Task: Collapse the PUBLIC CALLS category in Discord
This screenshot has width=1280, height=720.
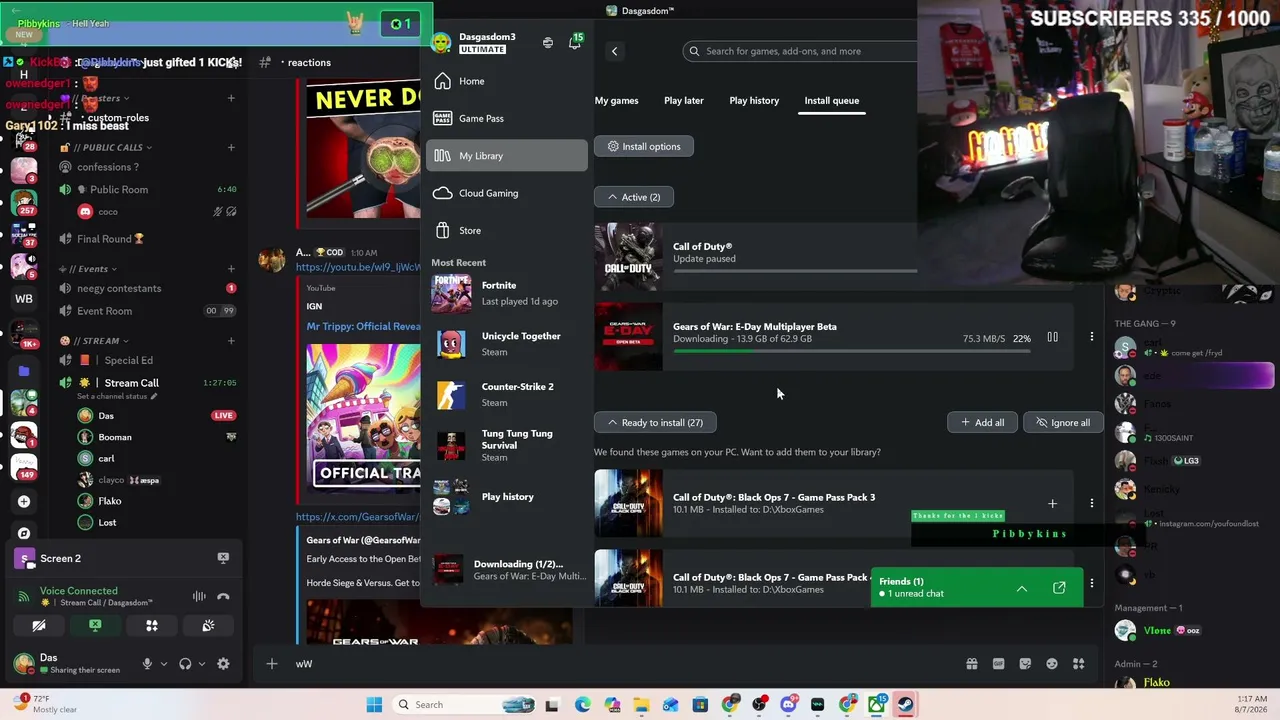Action: click(x=106, y=147)
